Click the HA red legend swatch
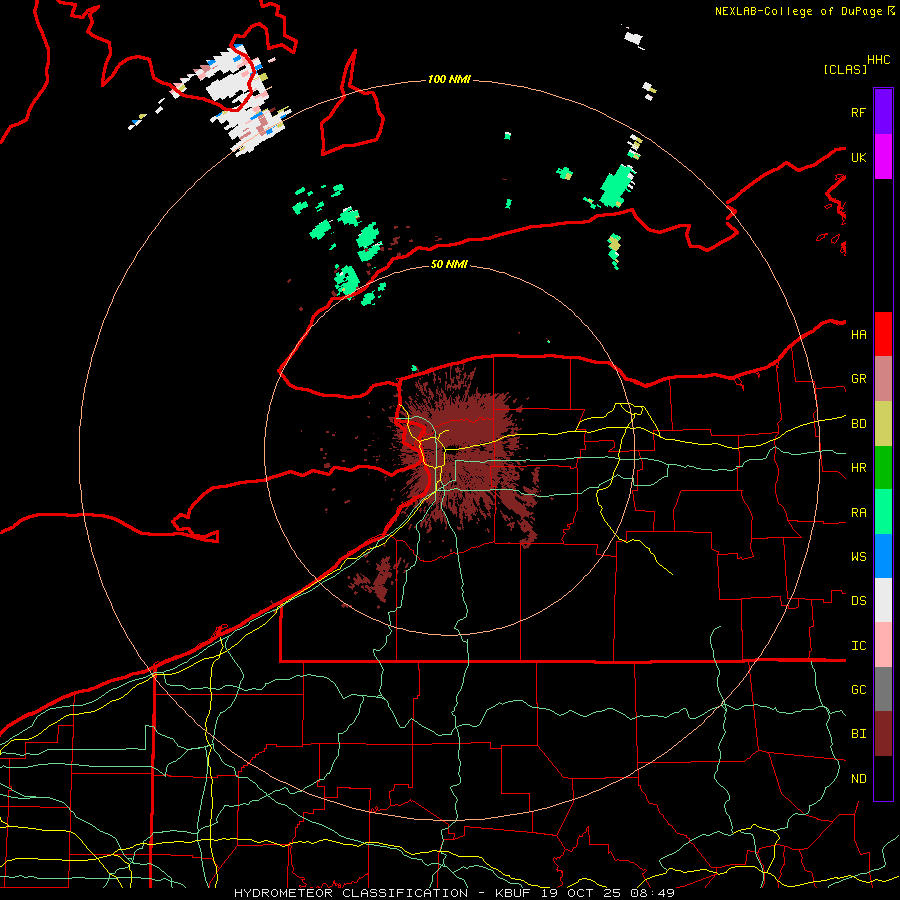900x900 pixels. click(883, 334)
